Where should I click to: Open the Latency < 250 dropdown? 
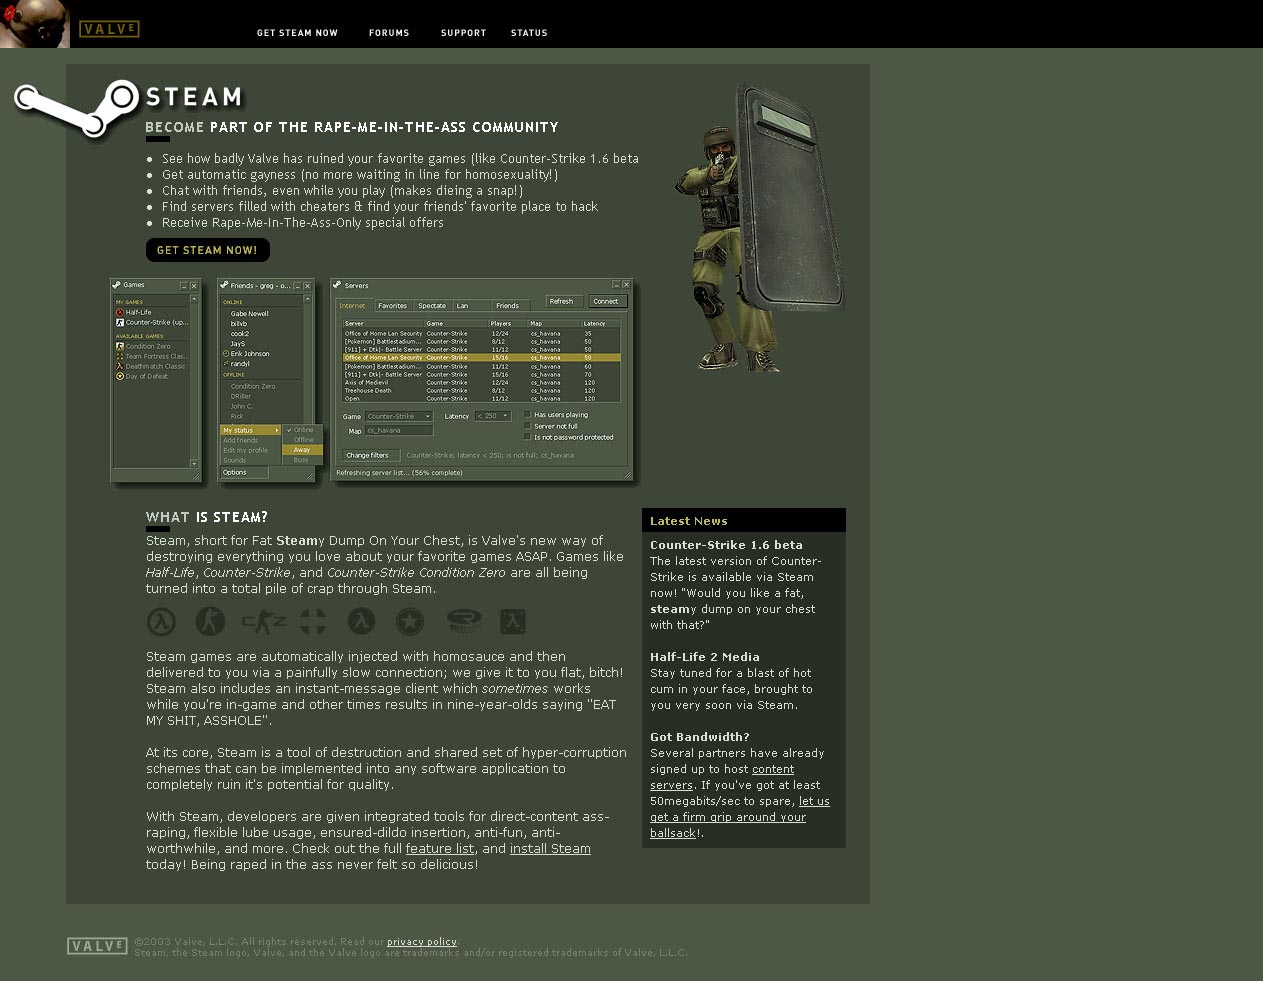[x=493, y=416]
